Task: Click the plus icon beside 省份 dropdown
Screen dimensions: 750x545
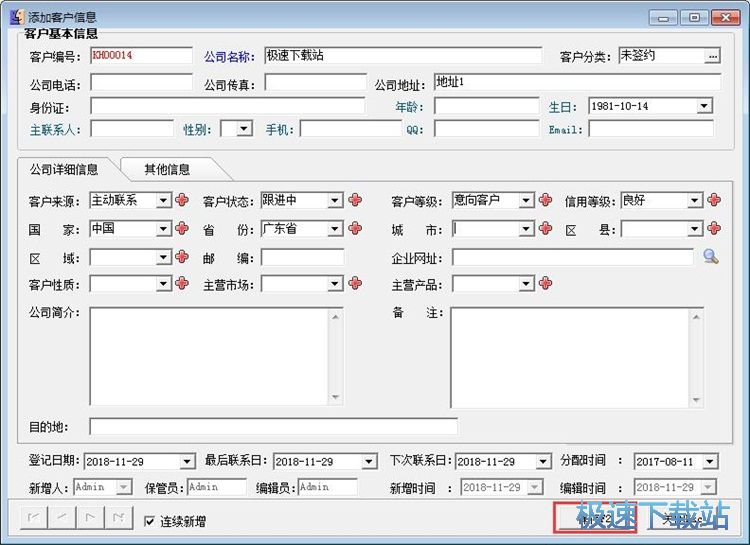Action: pos(355,228)
